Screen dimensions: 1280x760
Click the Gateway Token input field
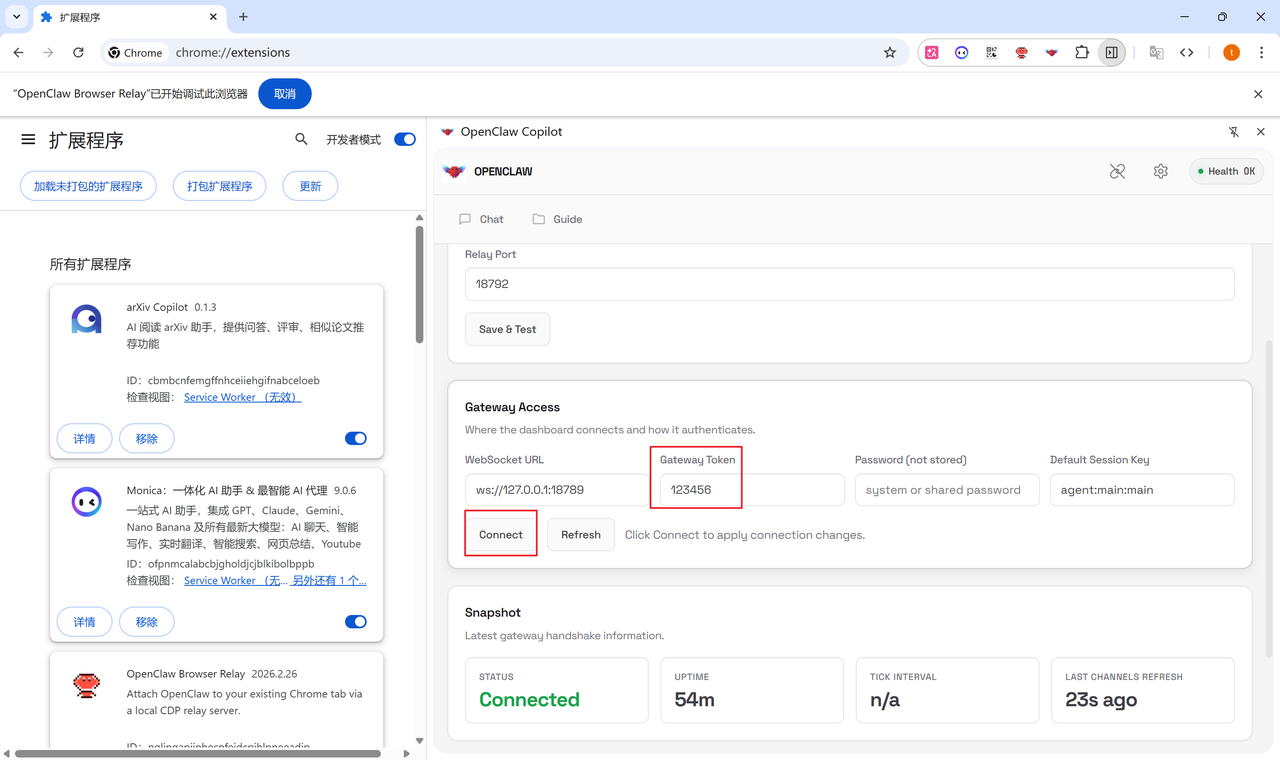[750, 490]
